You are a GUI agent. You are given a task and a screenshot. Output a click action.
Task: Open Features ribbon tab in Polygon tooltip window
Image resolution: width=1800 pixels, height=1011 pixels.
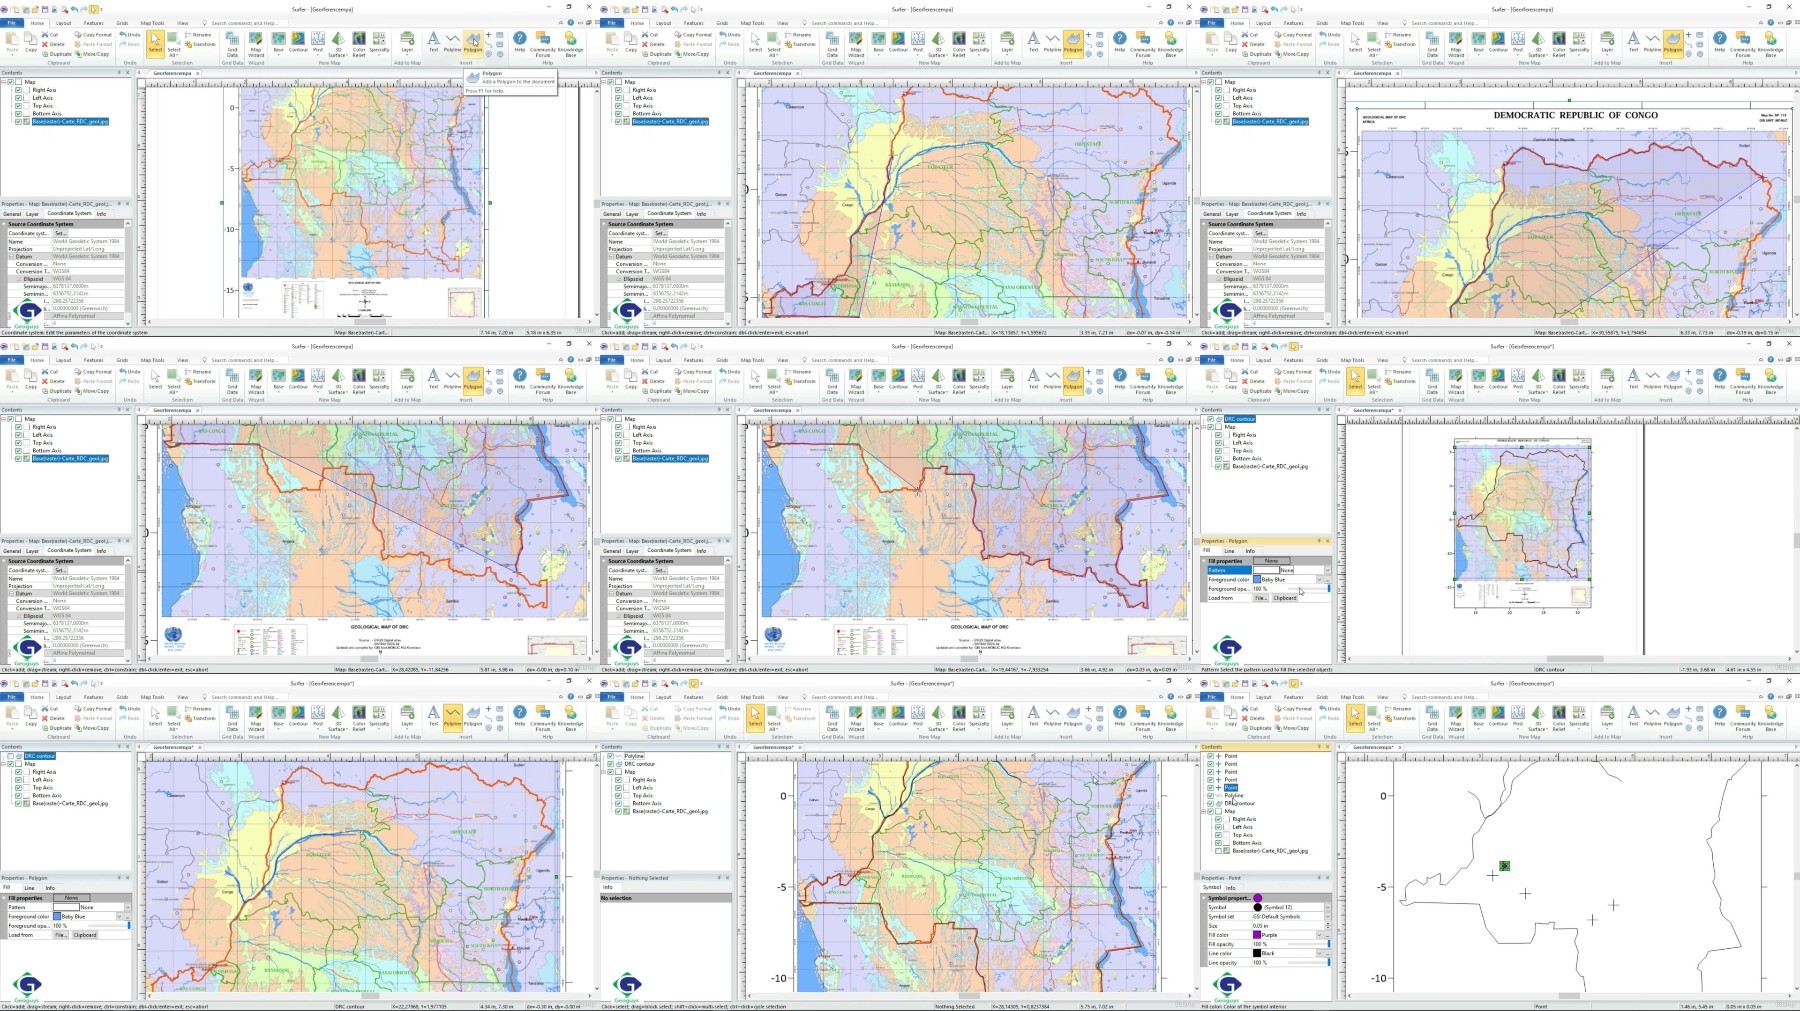[93, 22]
